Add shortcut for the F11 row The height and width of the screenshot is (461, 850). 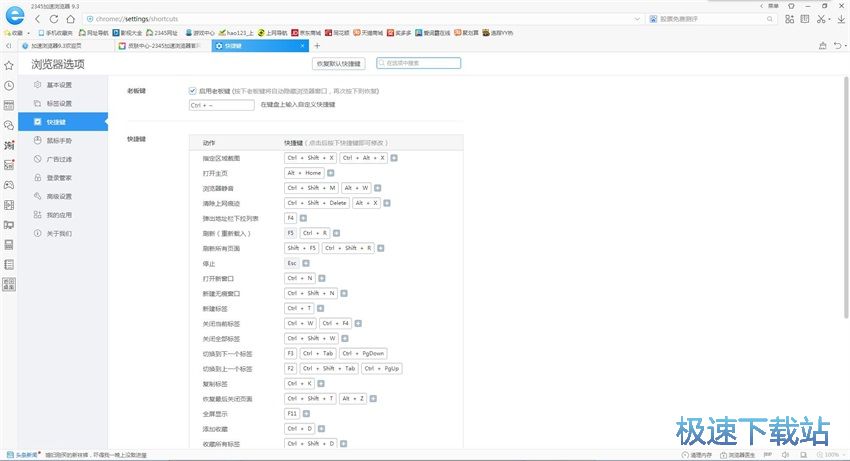pos(306,413)
